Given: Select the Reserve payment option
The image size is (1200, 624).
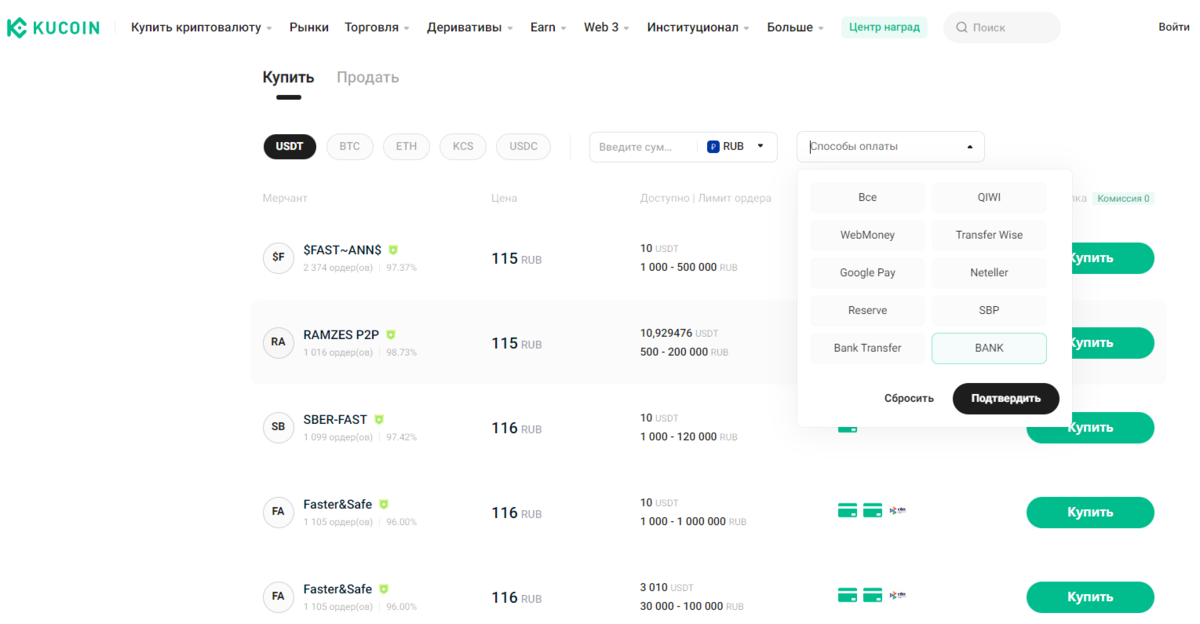Looking at the screenshot, I should pyautogui.click(x=867, y=310).
